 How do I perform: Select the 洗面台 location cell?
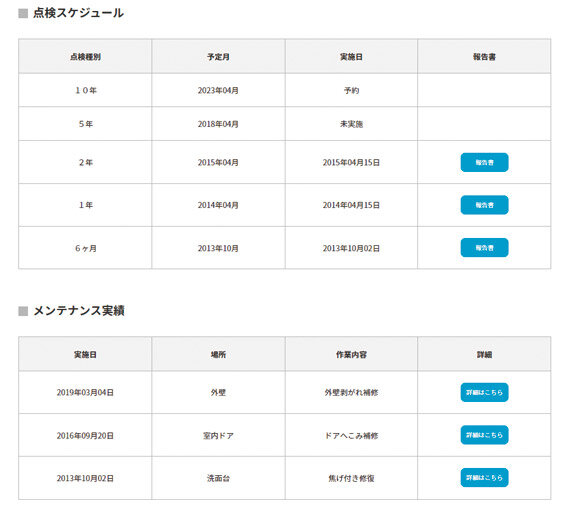pos(218,478)
